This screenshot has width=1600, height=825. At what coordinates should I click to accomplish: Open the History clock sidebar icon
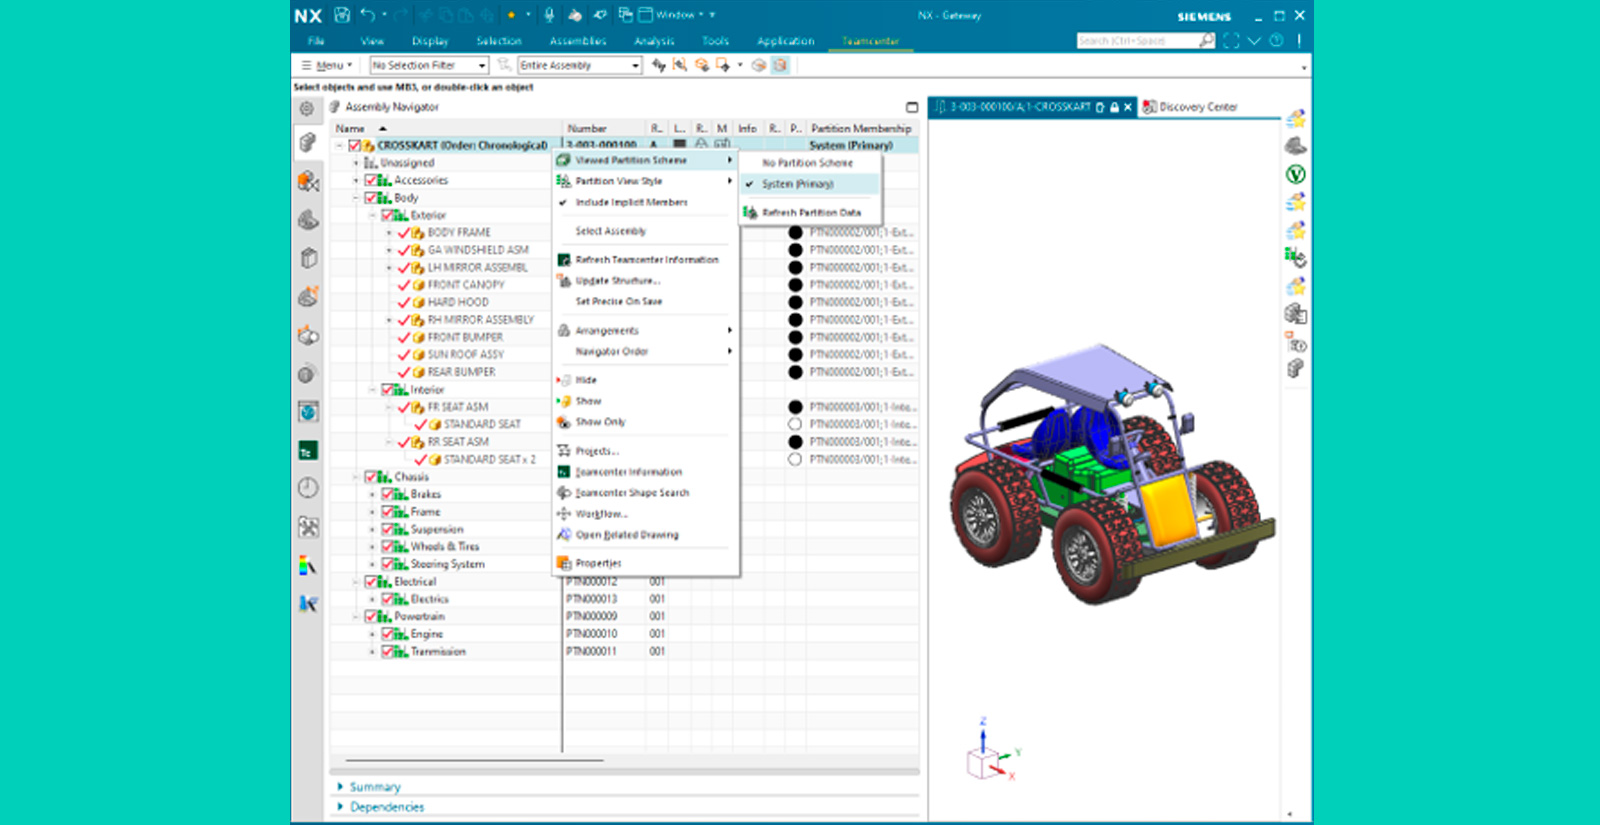coord(308,488)
